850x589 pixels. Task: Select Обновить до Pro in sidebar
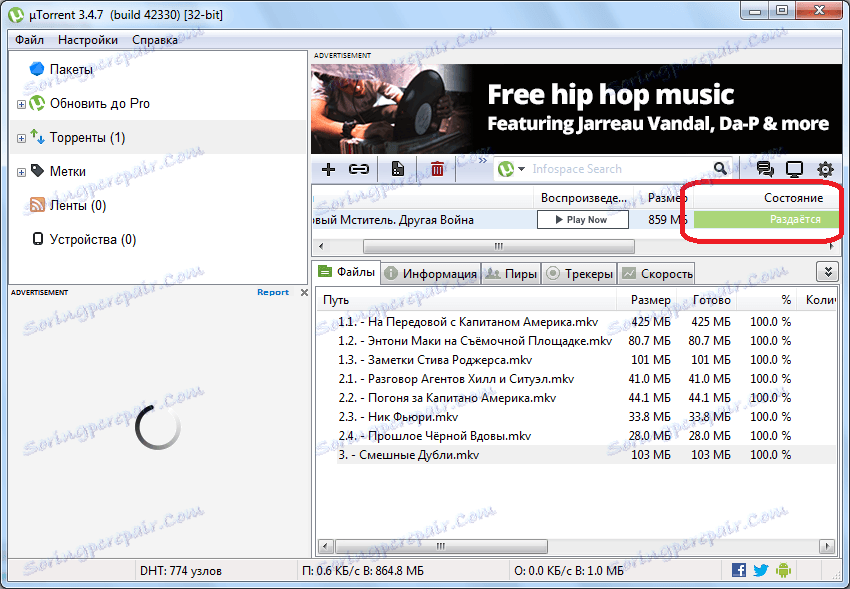(x=100, y=103)
